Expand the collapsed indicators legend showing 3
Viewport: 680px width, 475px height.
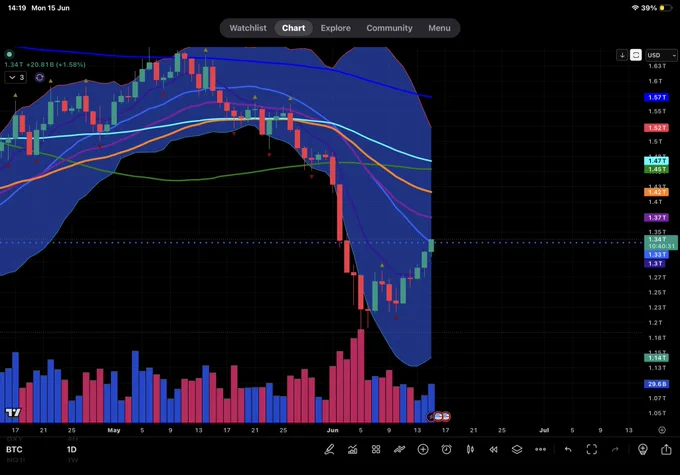coord(16,77)
